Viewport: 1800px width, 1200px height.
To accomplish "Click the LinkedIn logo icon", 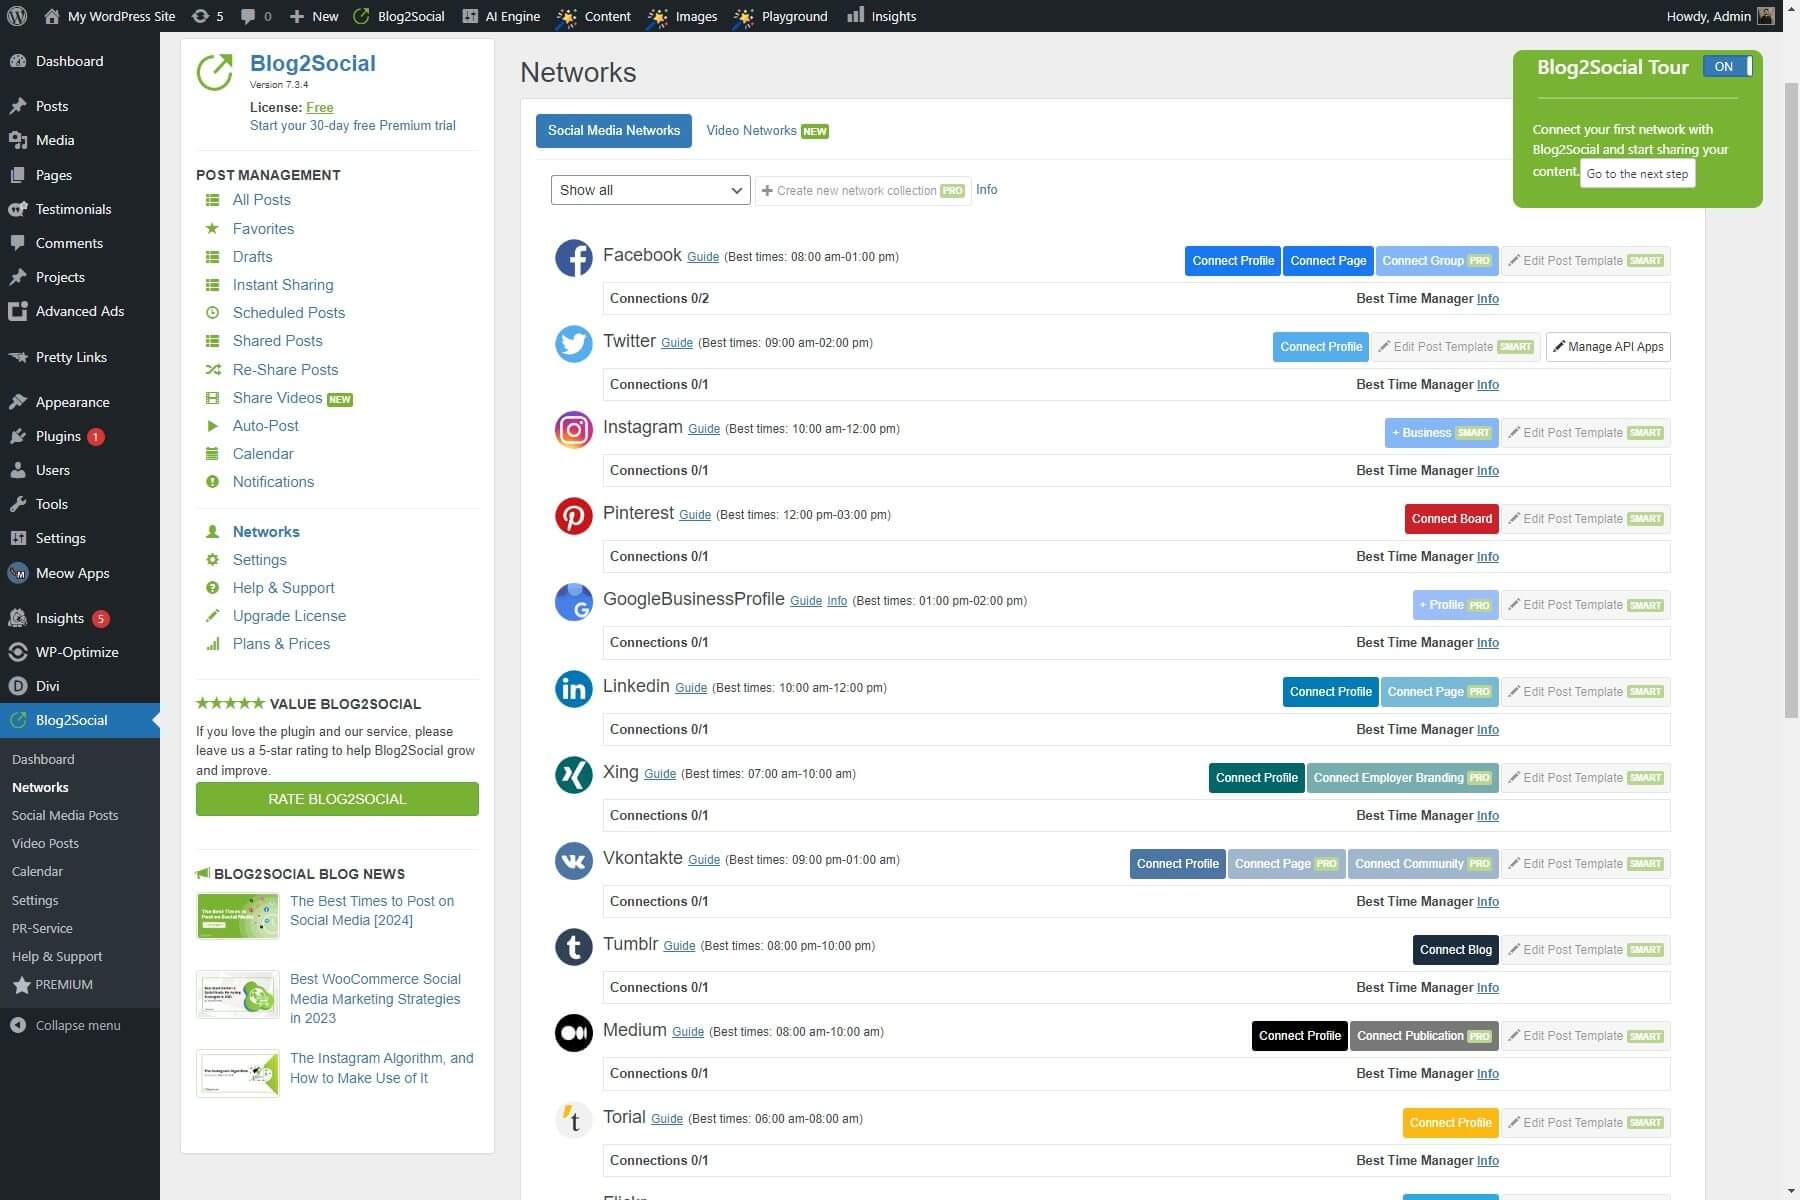I will coord(573,689).
